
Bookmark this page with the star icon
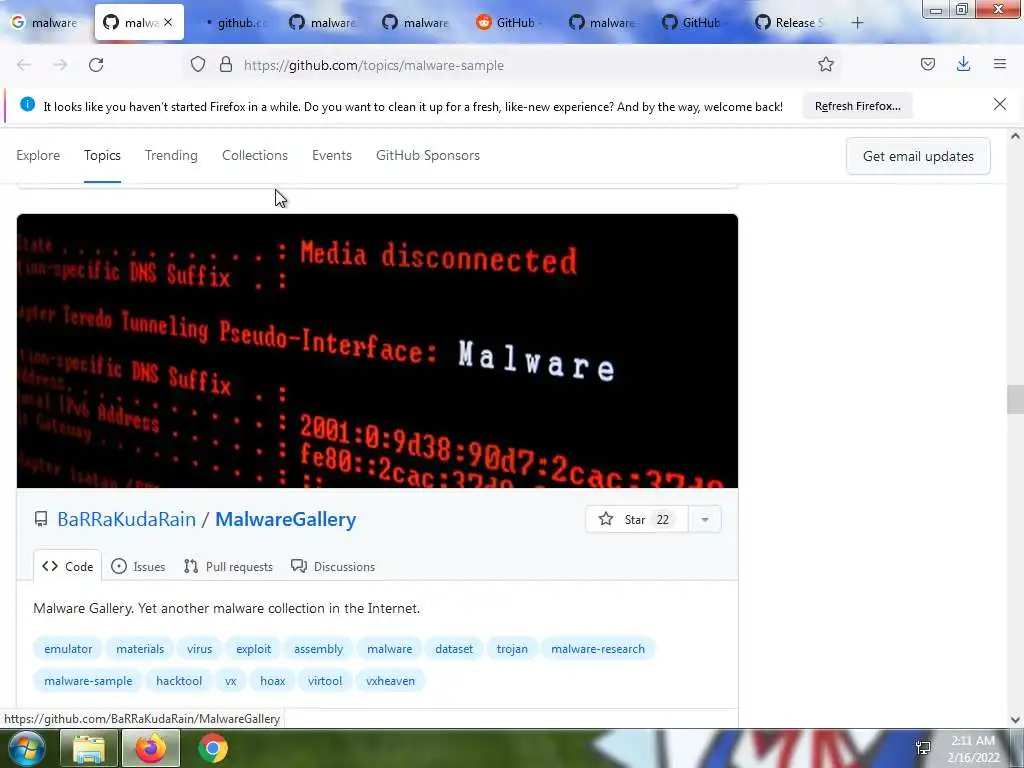(x=825, y=64)
